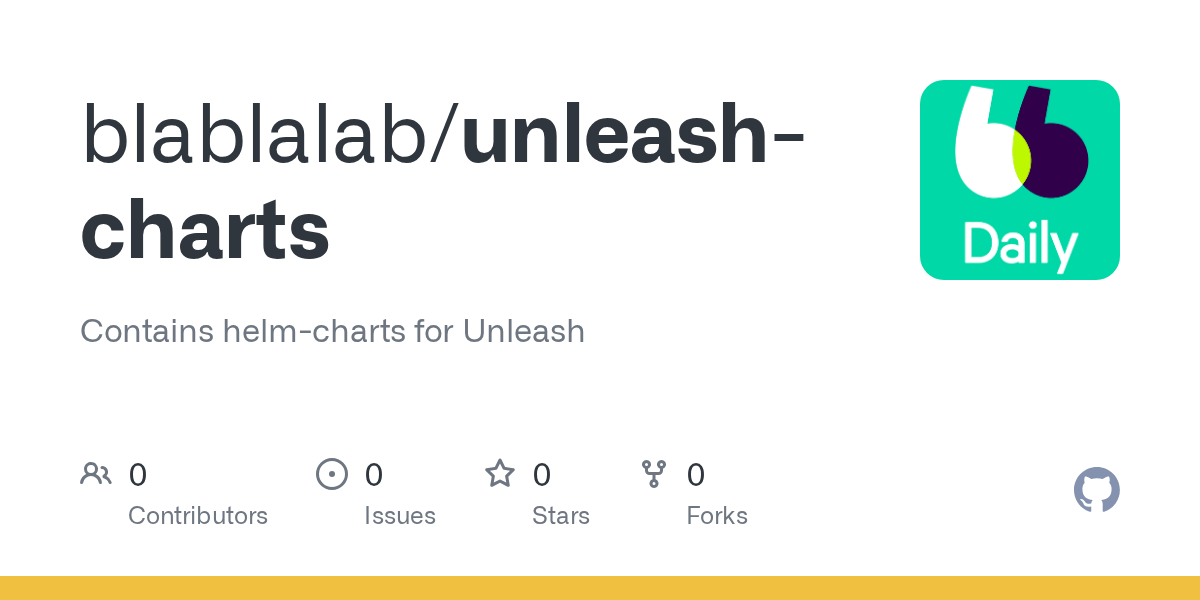
Task: Click the Contributors people icon
Action: coord(96,474)
